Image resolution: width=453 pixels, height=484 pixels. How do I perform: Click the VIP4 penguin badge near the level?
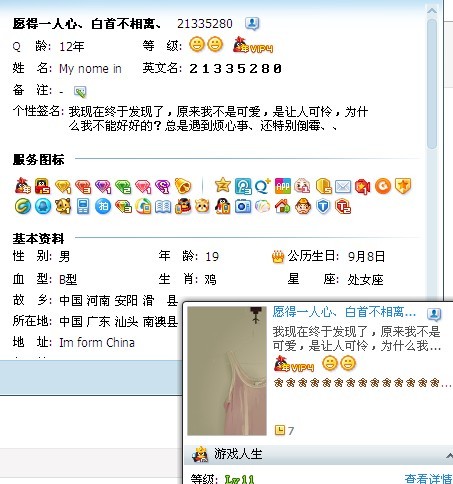[253, 46]
